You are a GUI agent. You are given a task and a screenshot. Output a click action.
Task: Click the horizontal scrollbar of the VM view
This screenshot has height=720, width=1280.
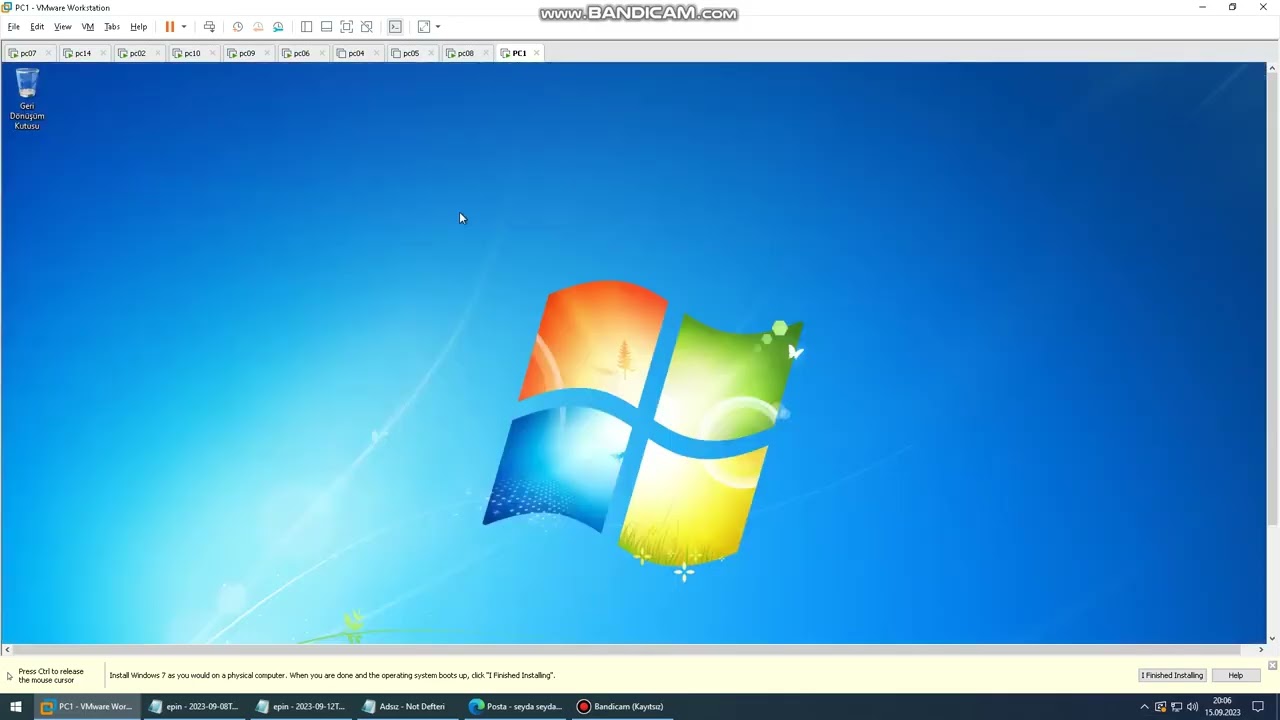click(x=634, y=650)
